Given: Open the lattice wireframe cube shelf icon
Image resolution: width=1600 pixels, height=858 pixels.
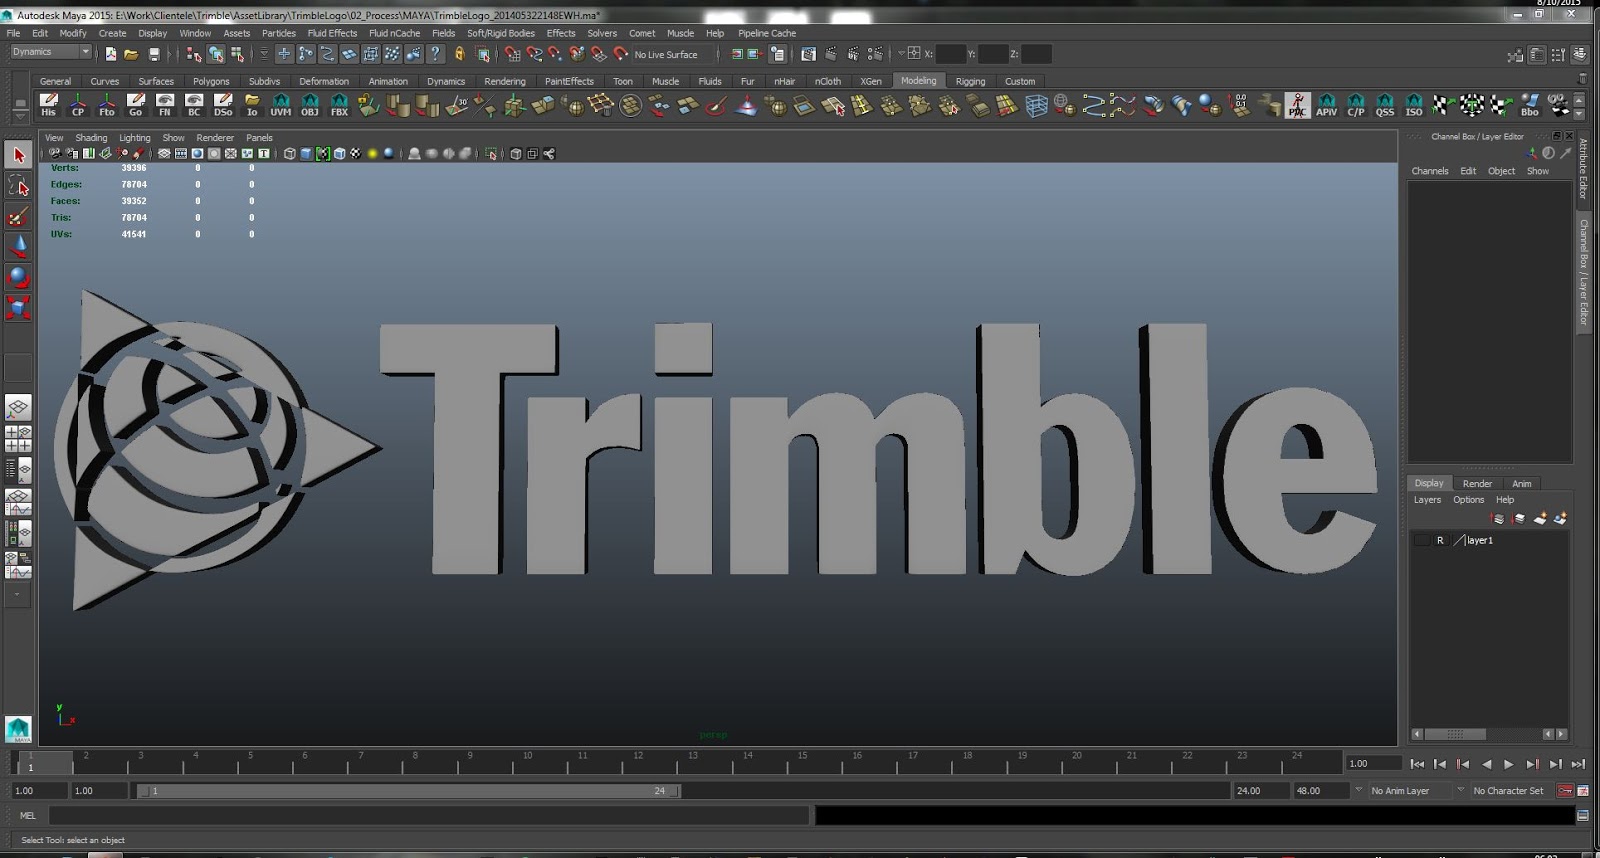Looking at the screenshot, I should (x=1036, y=105).
